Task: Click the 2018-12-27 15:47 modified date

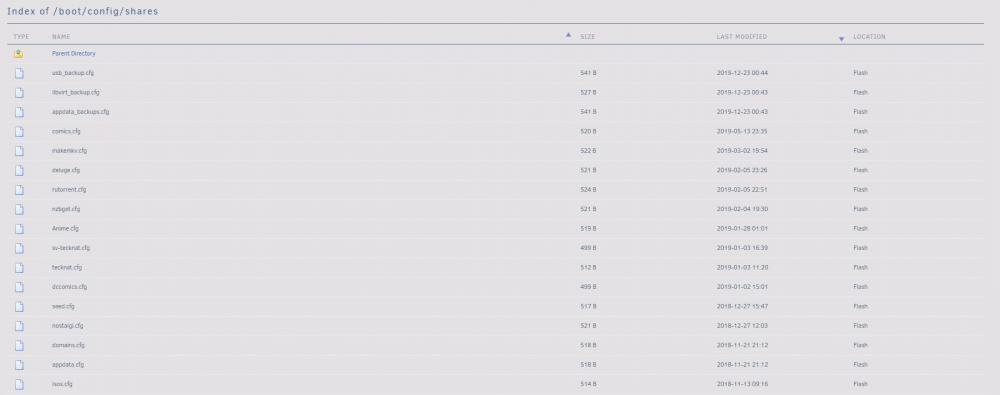Action: tap(742, 306)
